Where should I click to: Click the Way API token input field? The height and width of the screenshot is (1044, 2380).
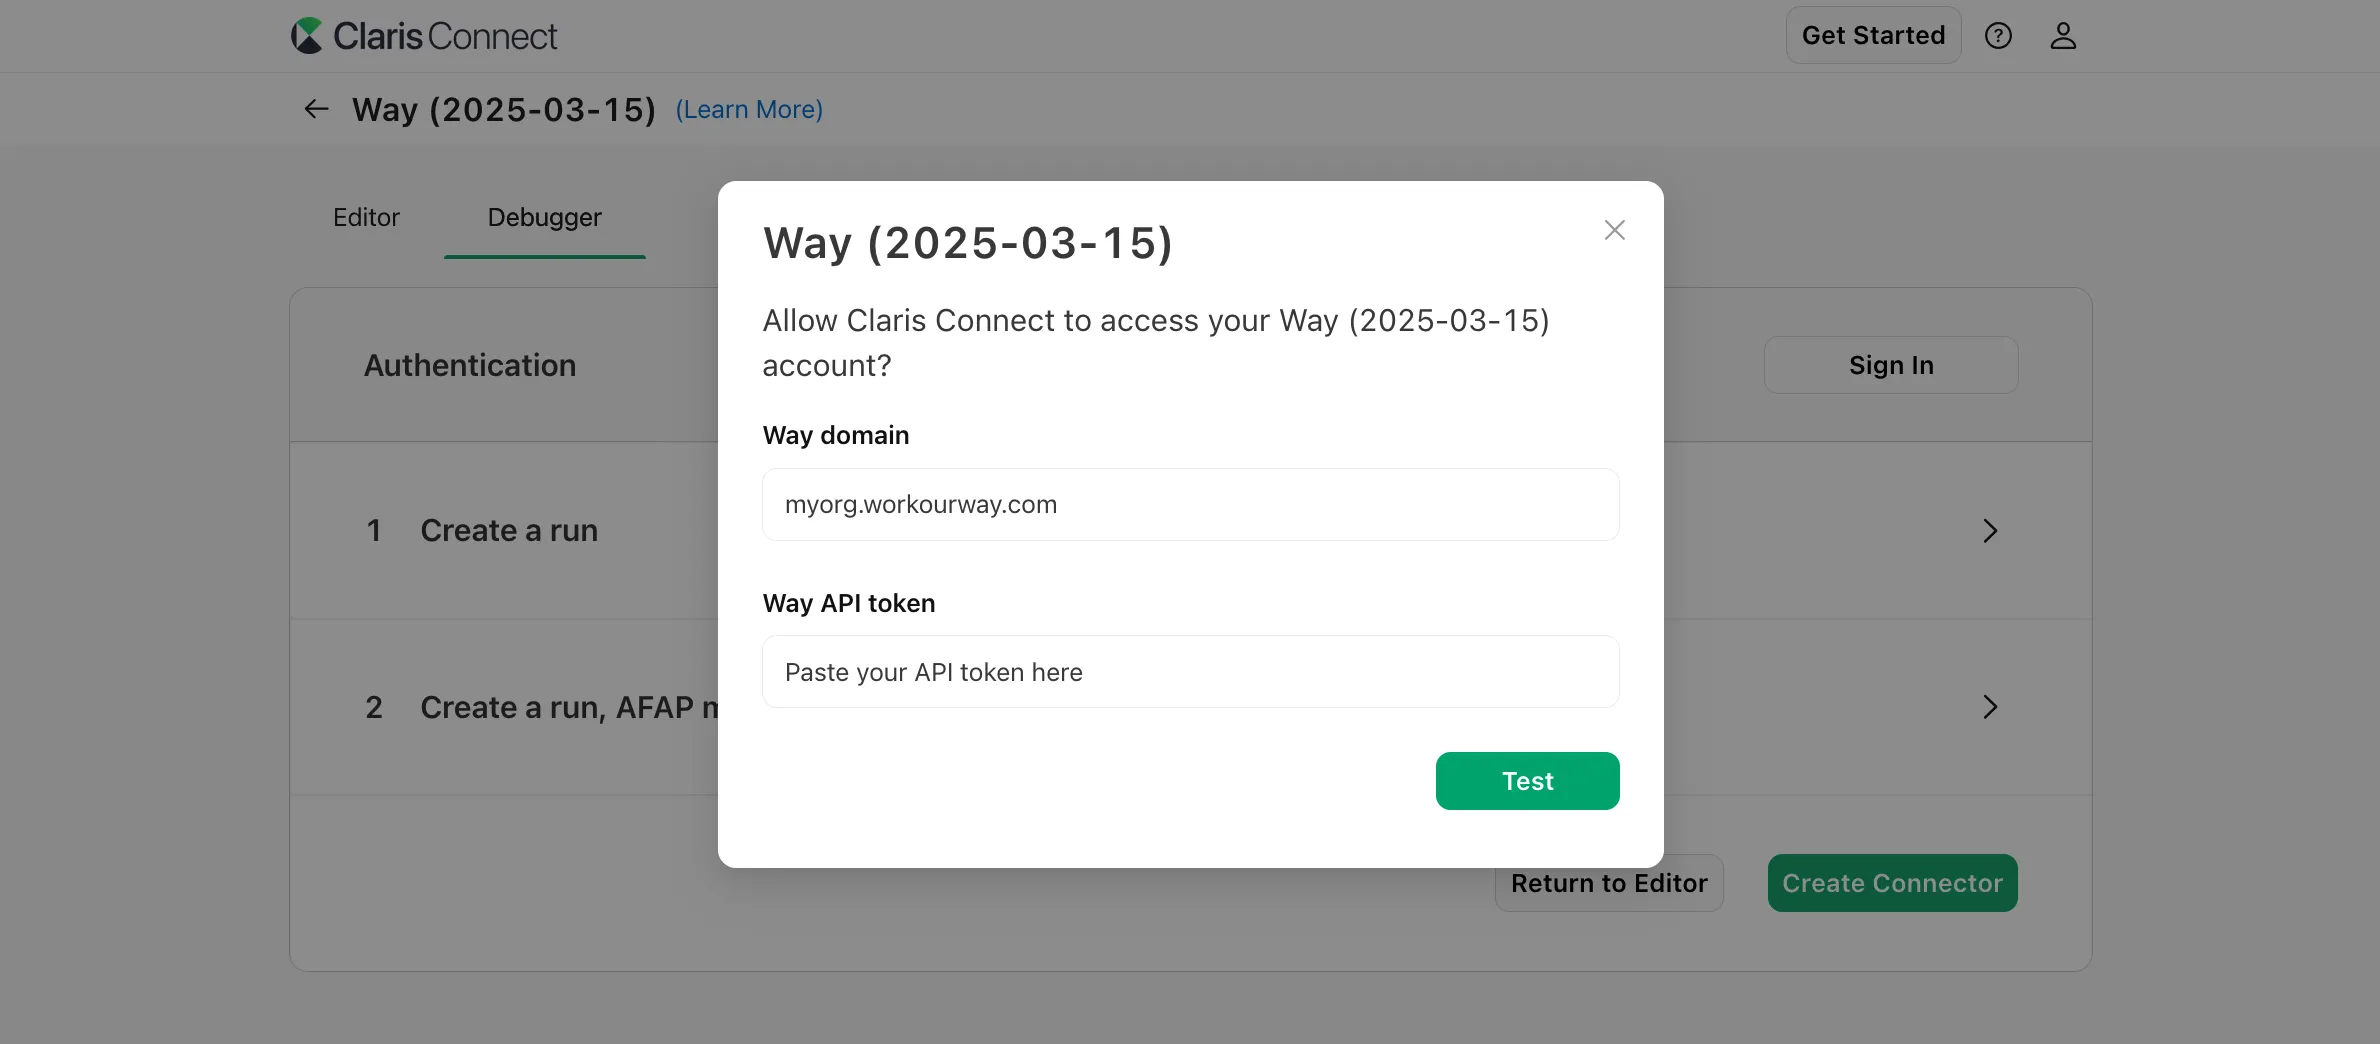pos(1190,671)
